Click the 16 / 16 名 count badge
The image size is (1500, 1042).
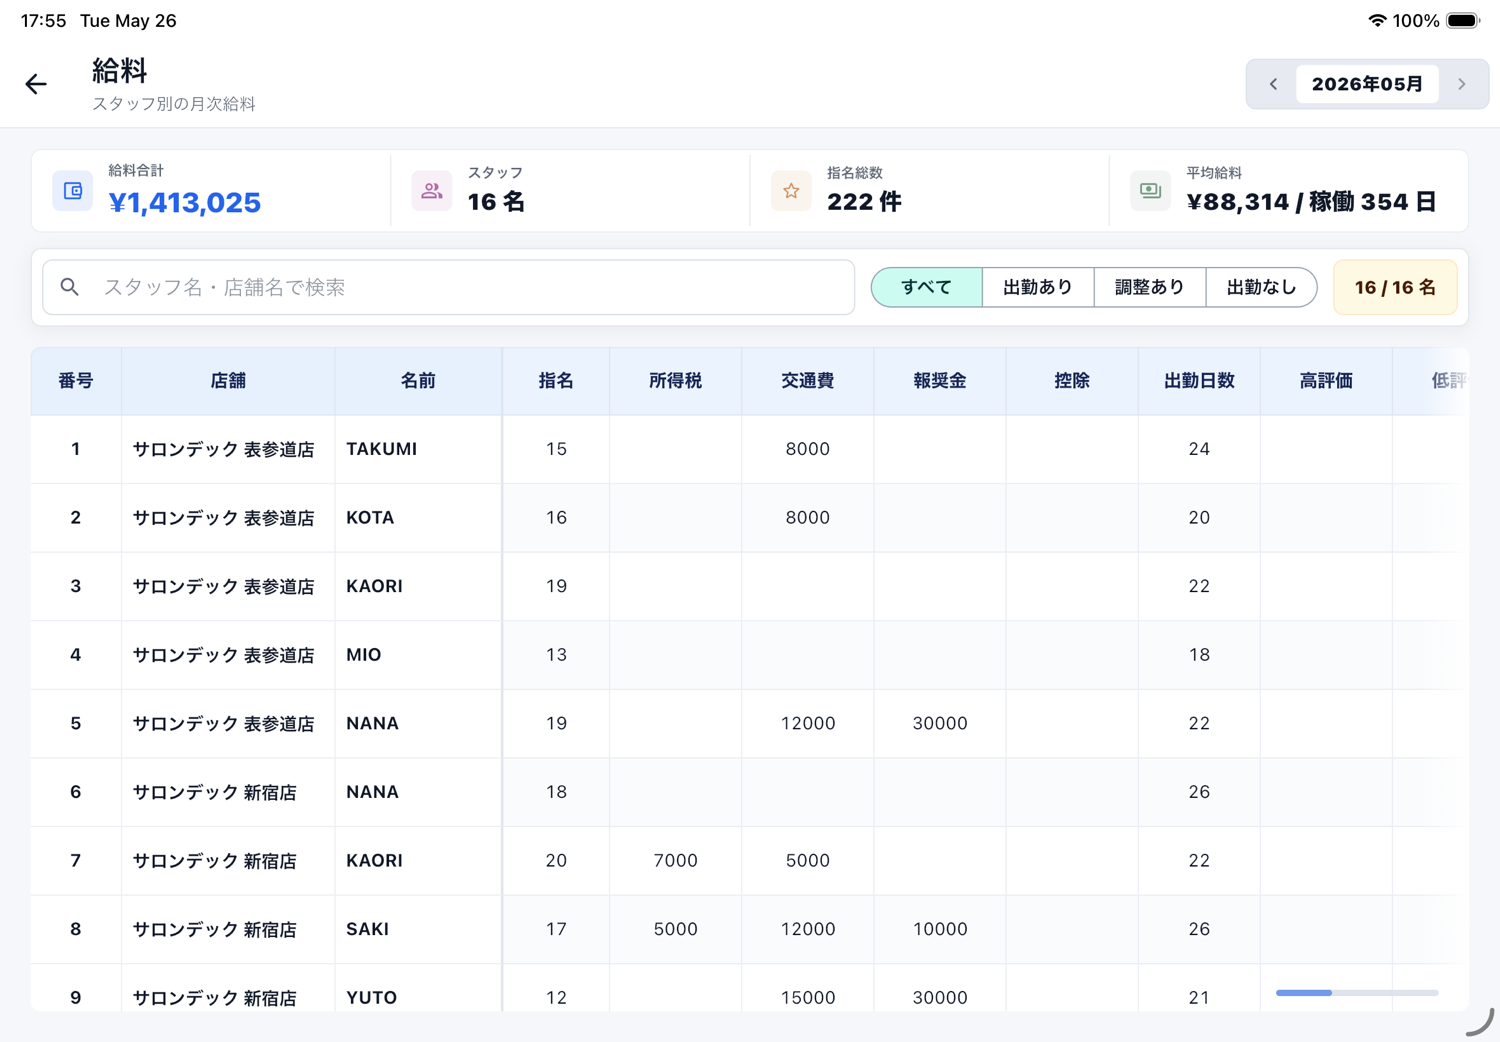1395,287
